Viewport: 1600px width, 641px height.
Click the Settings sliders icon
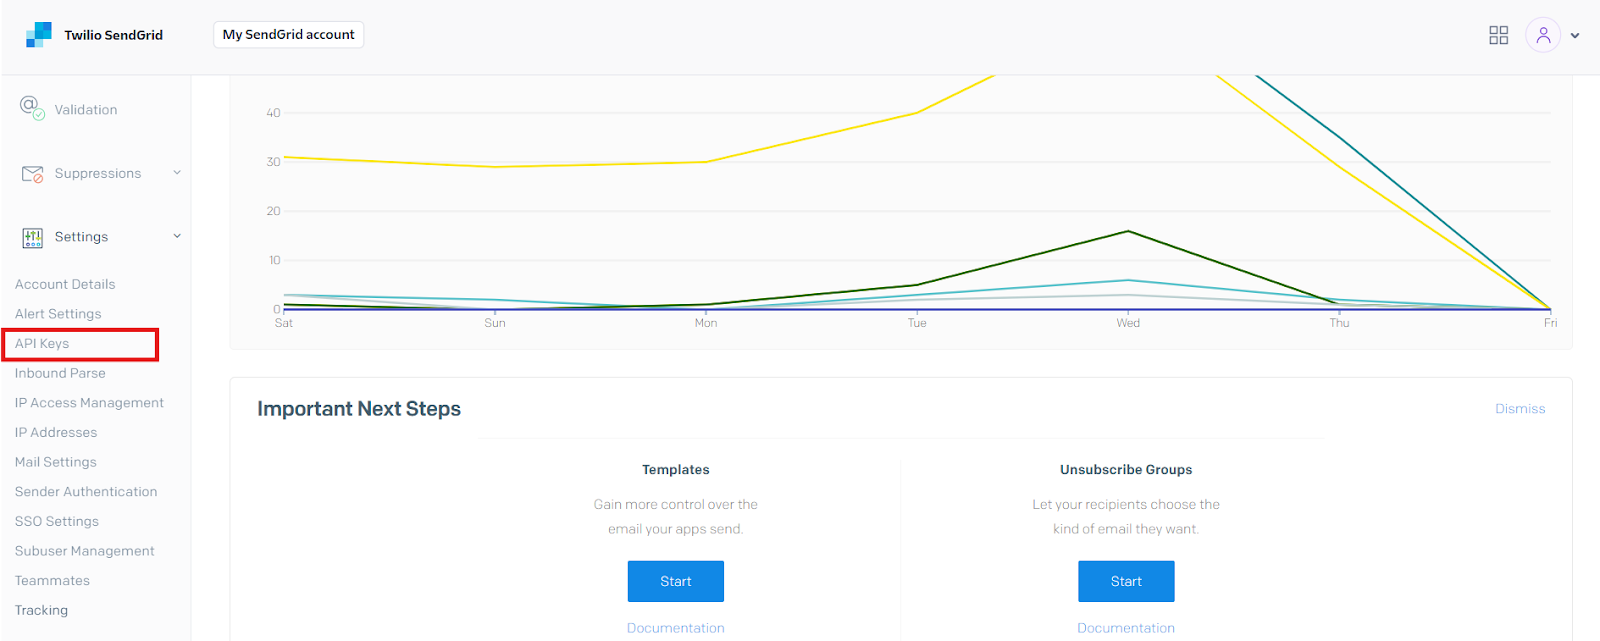pyautogui.click(x=32, y=237)
